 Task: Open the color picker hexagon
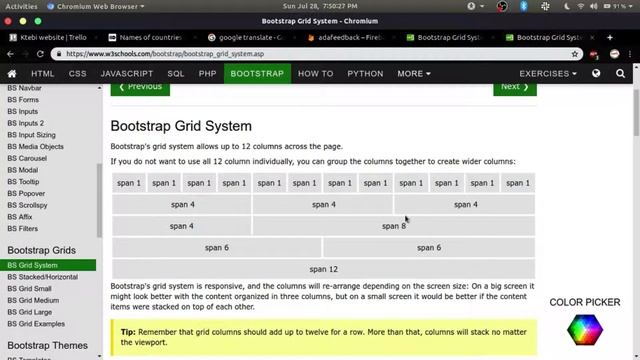[584, 330]
